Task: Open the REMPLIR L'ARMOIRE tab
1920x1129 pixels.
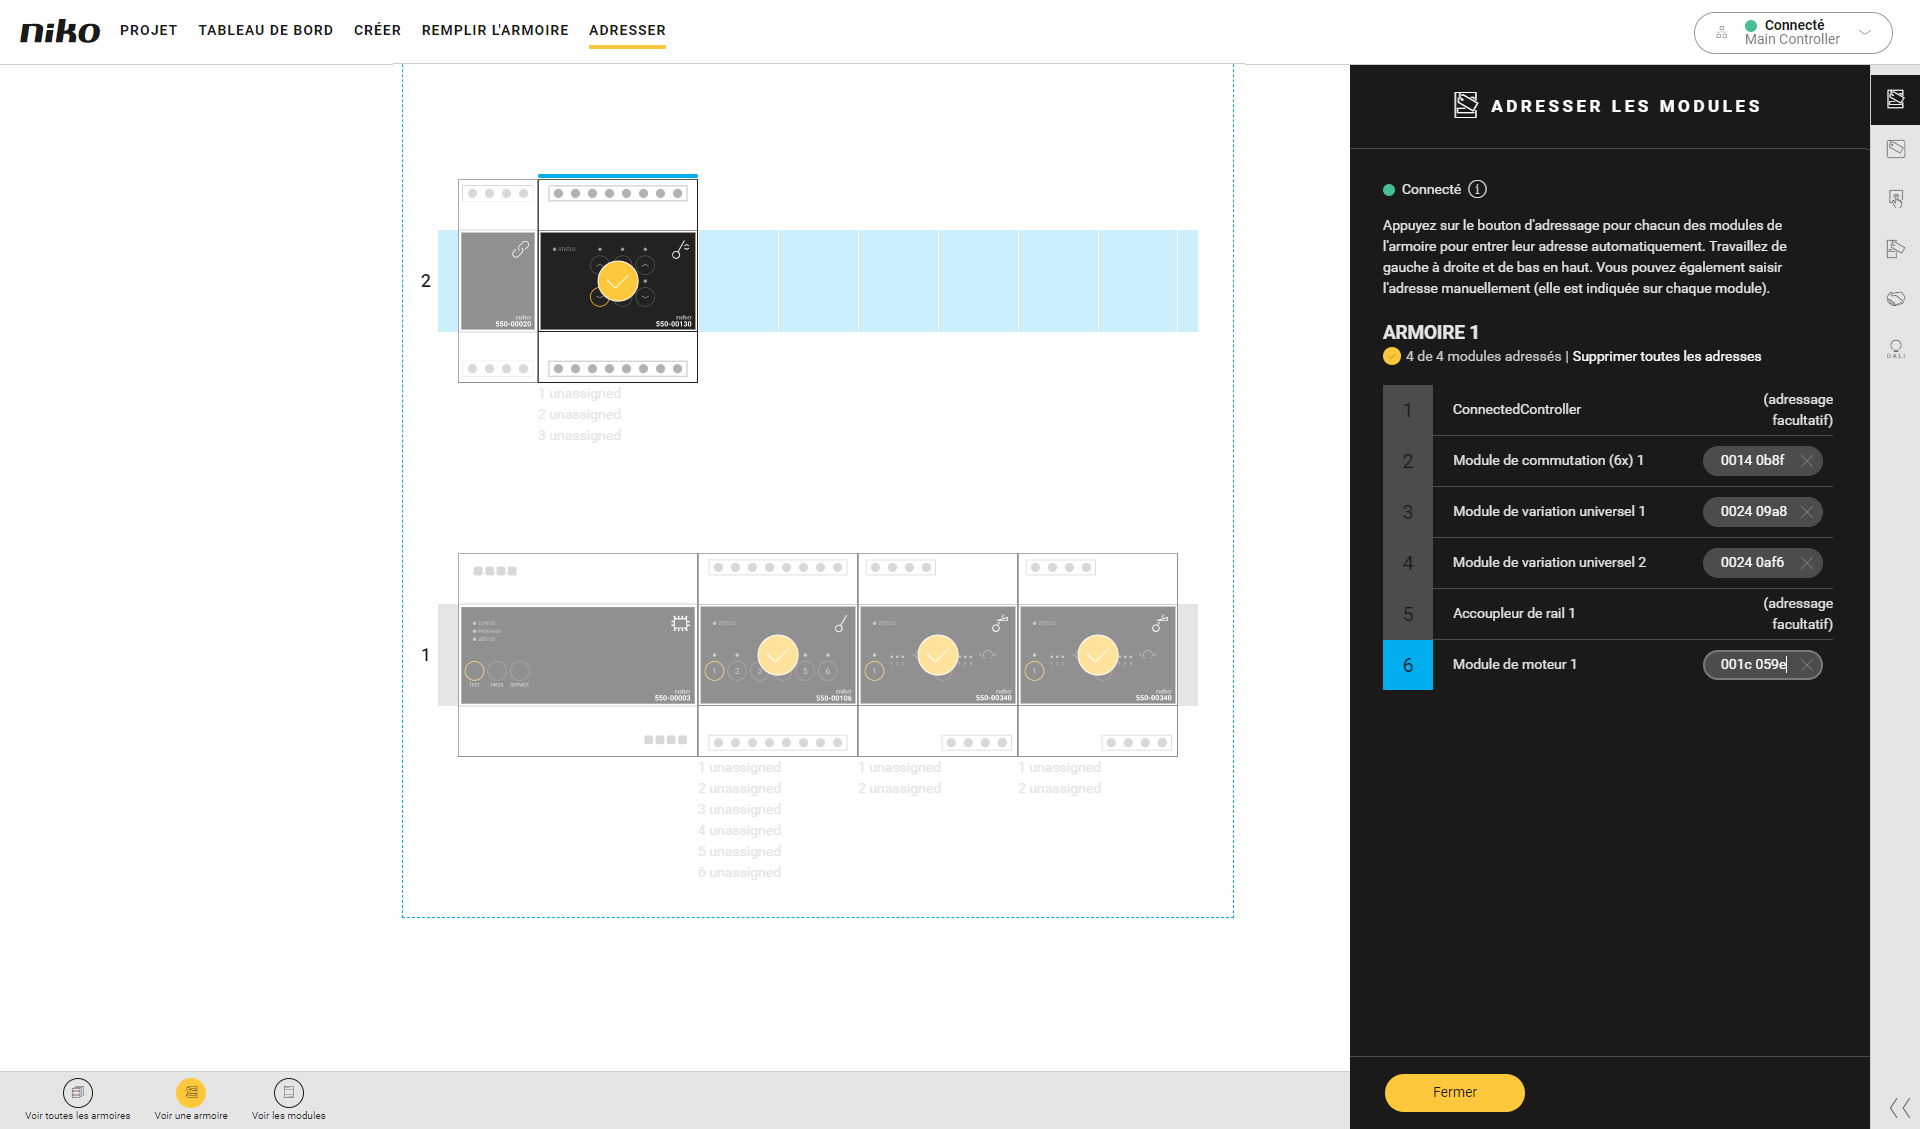Action: click(494, 30)
